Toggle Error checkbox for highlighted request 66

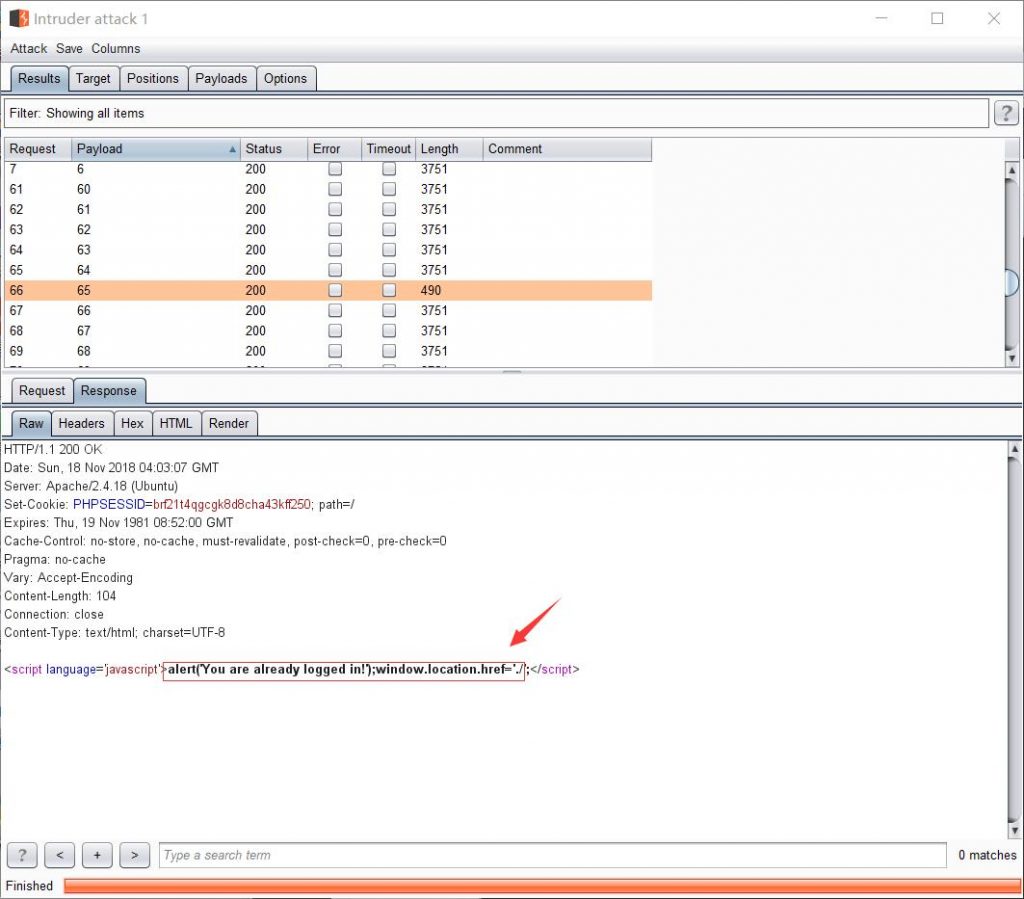[x=335, y=291]
